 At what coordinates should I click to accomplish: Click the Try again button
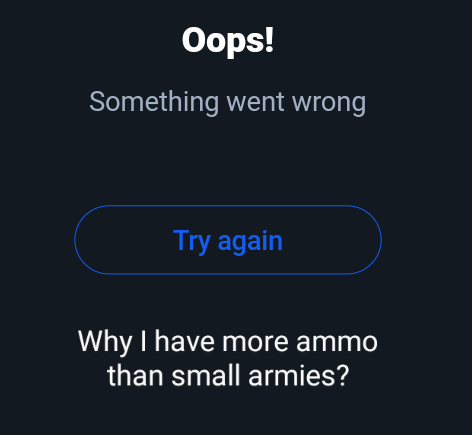tap(228, 240)
